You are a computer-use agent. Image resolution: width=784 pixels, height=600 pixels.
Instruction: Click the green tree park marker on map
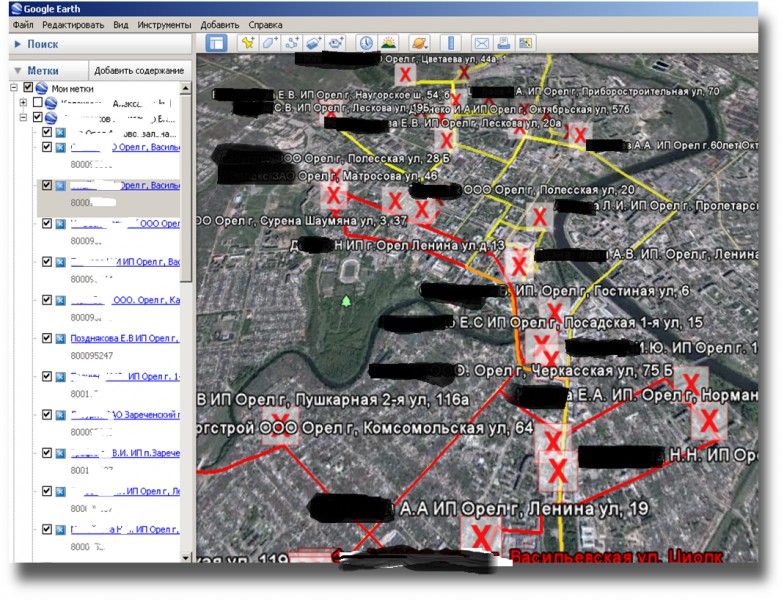pyautogui.click(x=346, y=301)
